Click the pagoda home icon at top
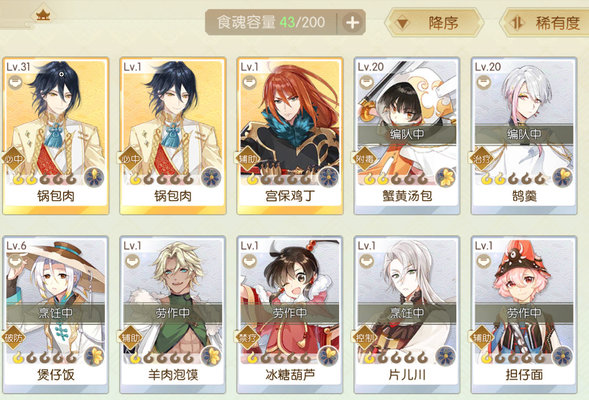Viewport: 589px width, 400px height. coord(44,15)
